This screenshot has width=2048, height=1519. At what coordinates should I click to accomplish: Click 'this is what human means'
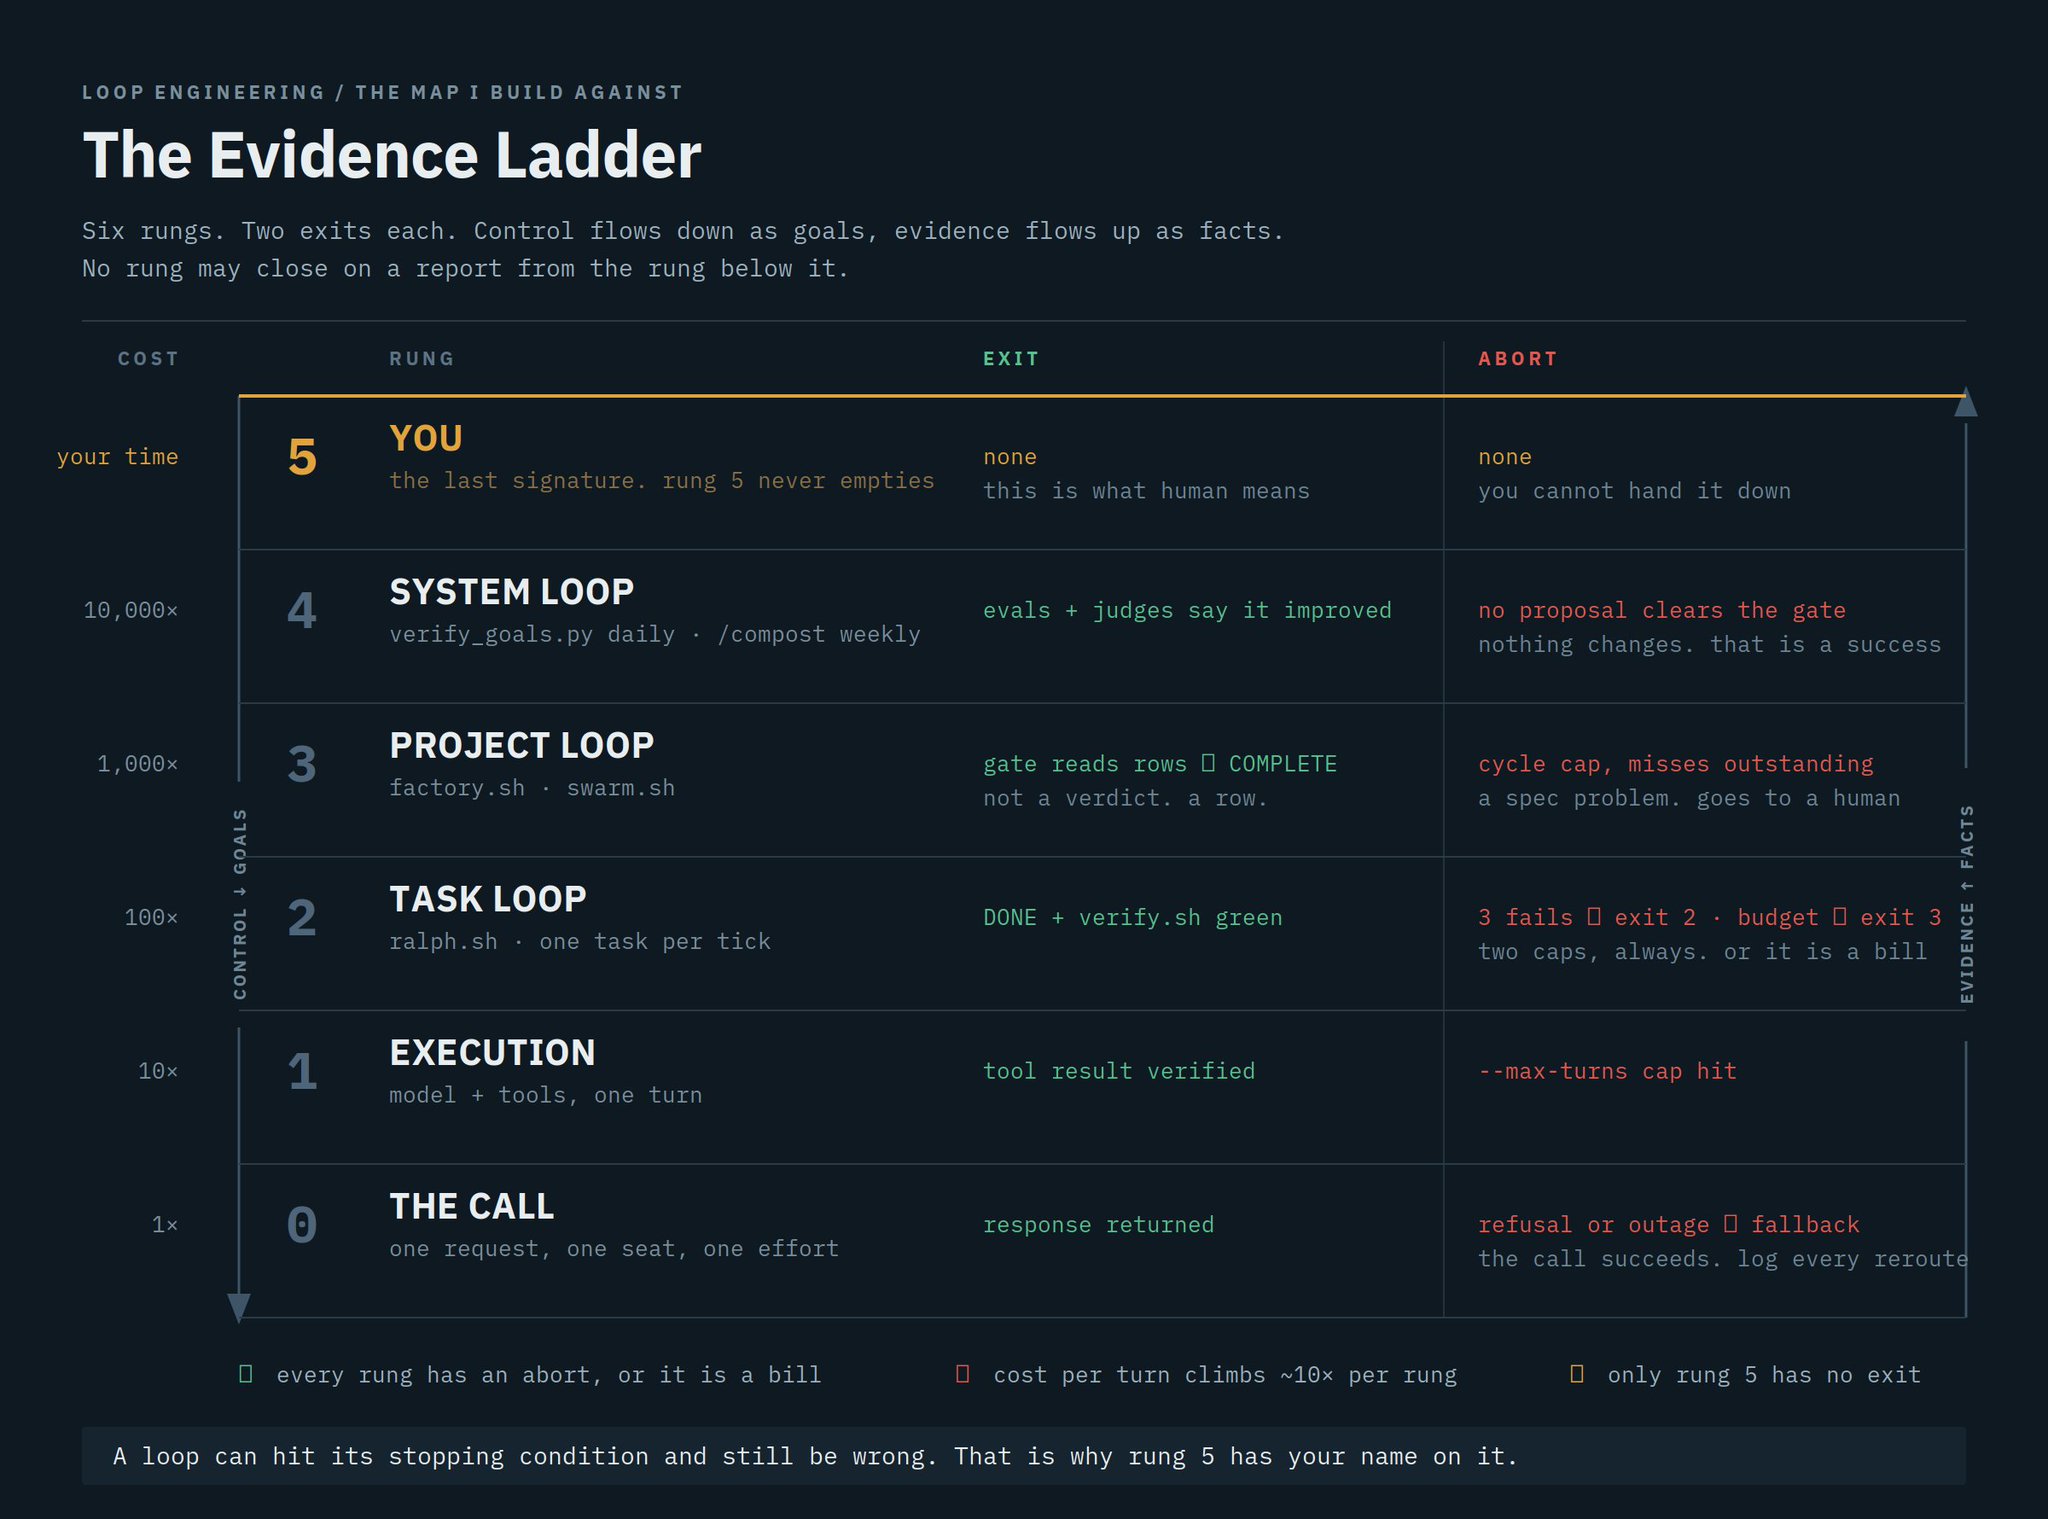(1146, 491)
